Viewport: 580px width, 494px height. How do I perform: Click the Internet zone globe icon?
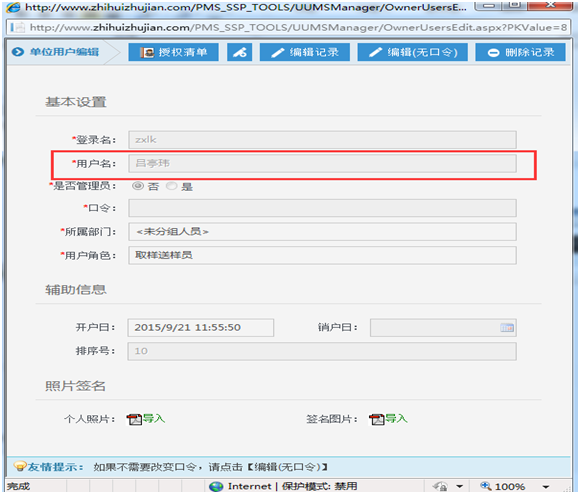(216, 487)
